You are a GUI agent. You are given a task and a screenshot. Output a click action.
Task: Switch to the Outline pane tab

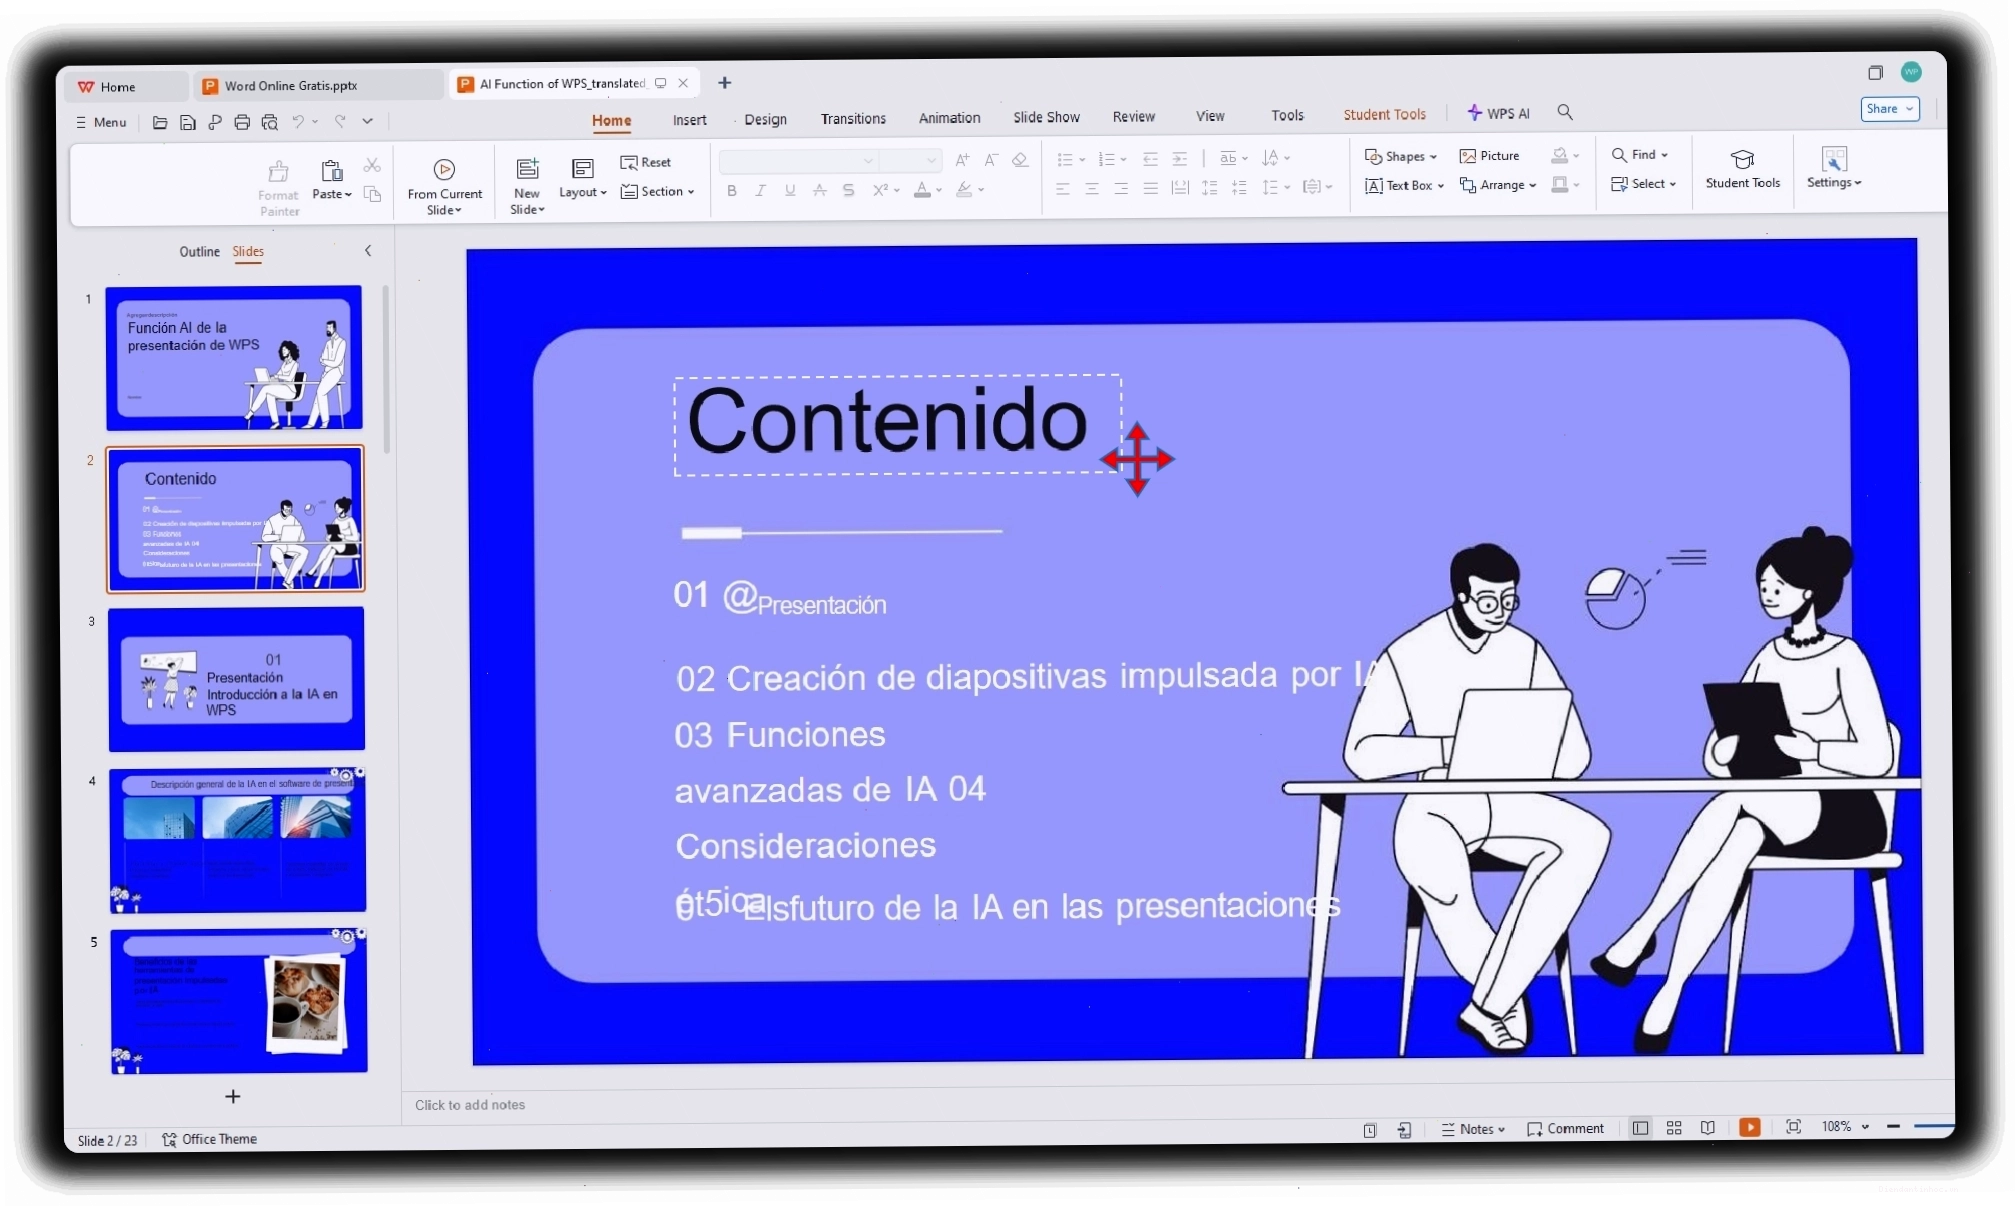[x=199, y=252]
